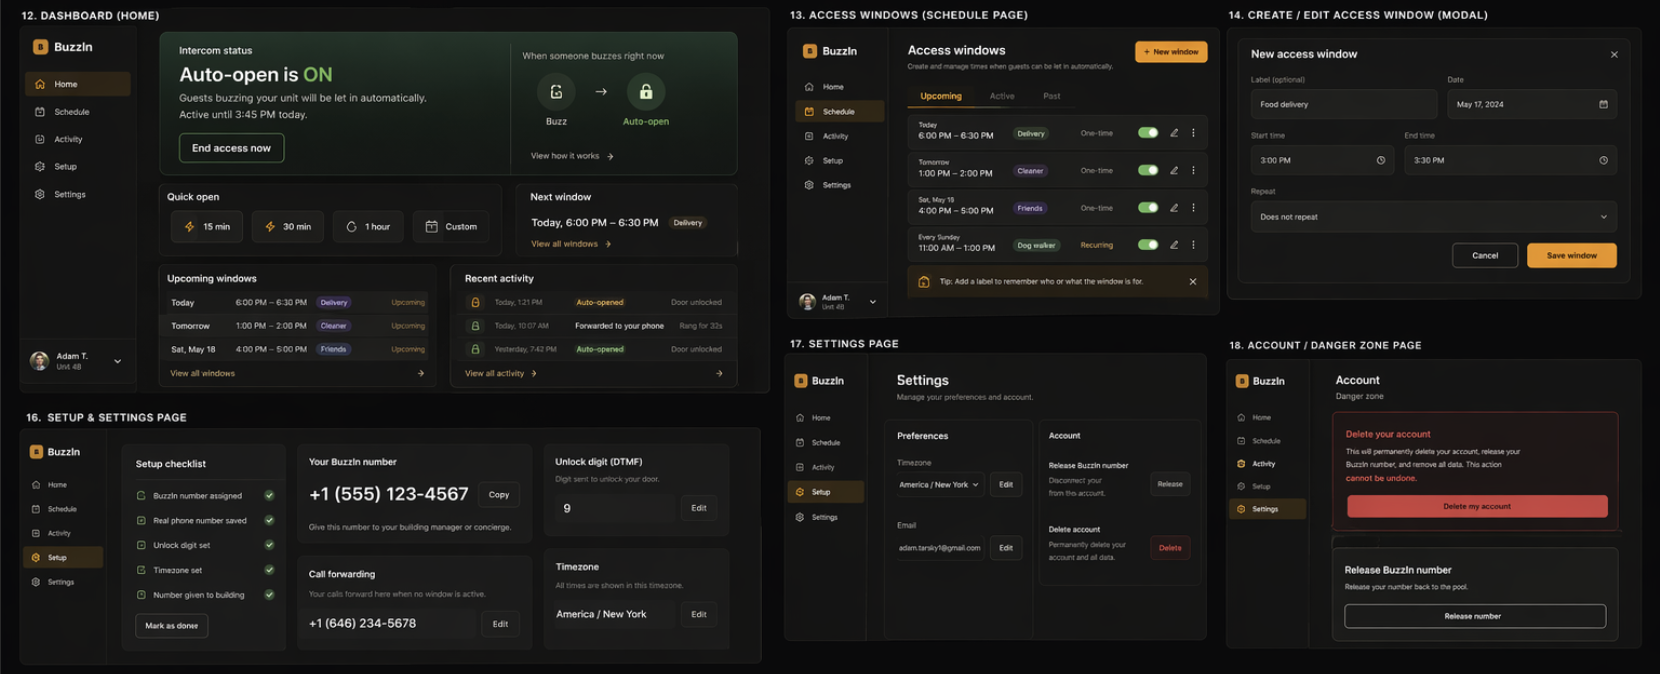Viewport: 1660px width, 674px height.
Task: Click the Buzz intercom icon in status card
Action: [x=556, y=92]
